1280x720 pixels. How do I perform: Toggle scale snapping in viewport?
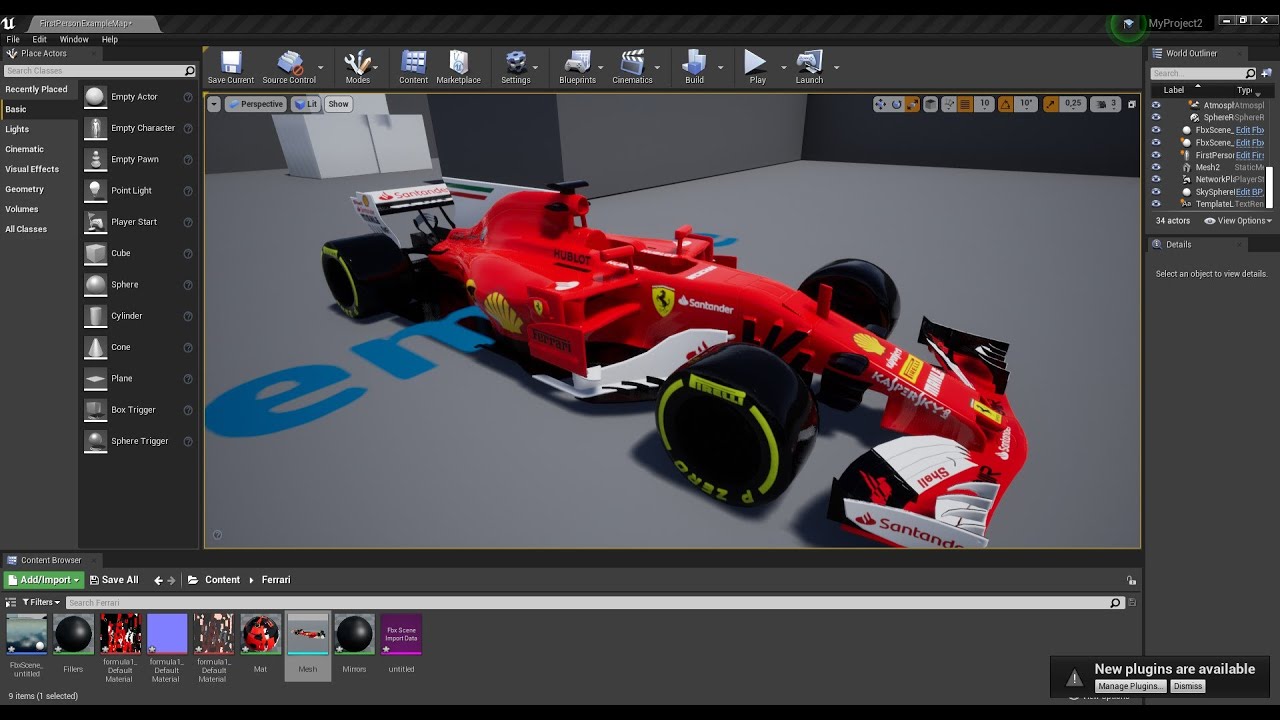tap(1051, 104)
